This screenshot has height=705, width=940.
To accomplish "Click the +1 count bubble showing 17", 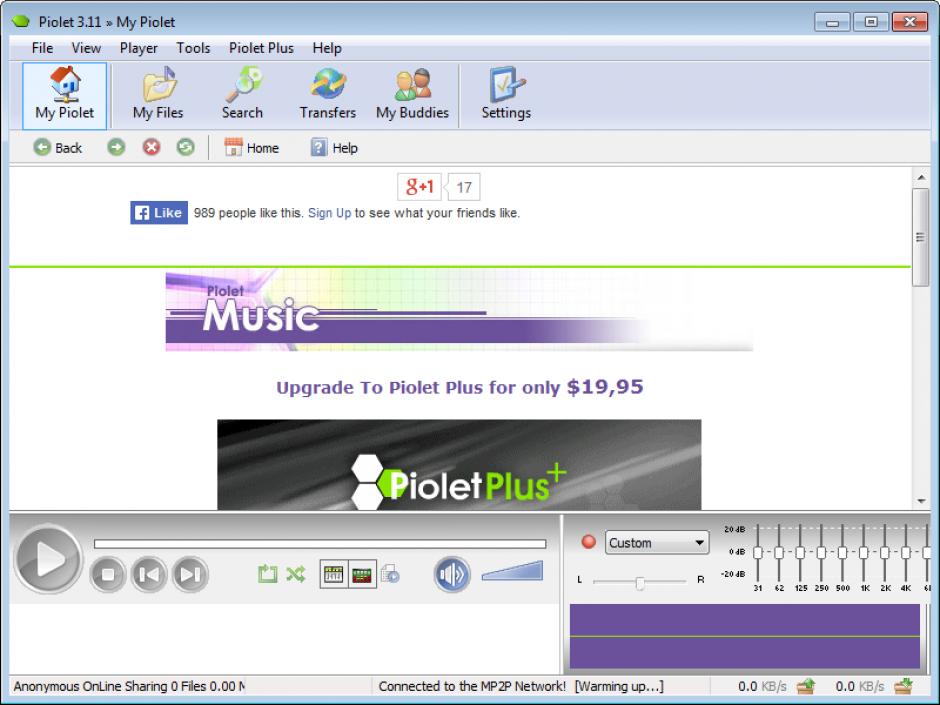I will coord(462,187).
